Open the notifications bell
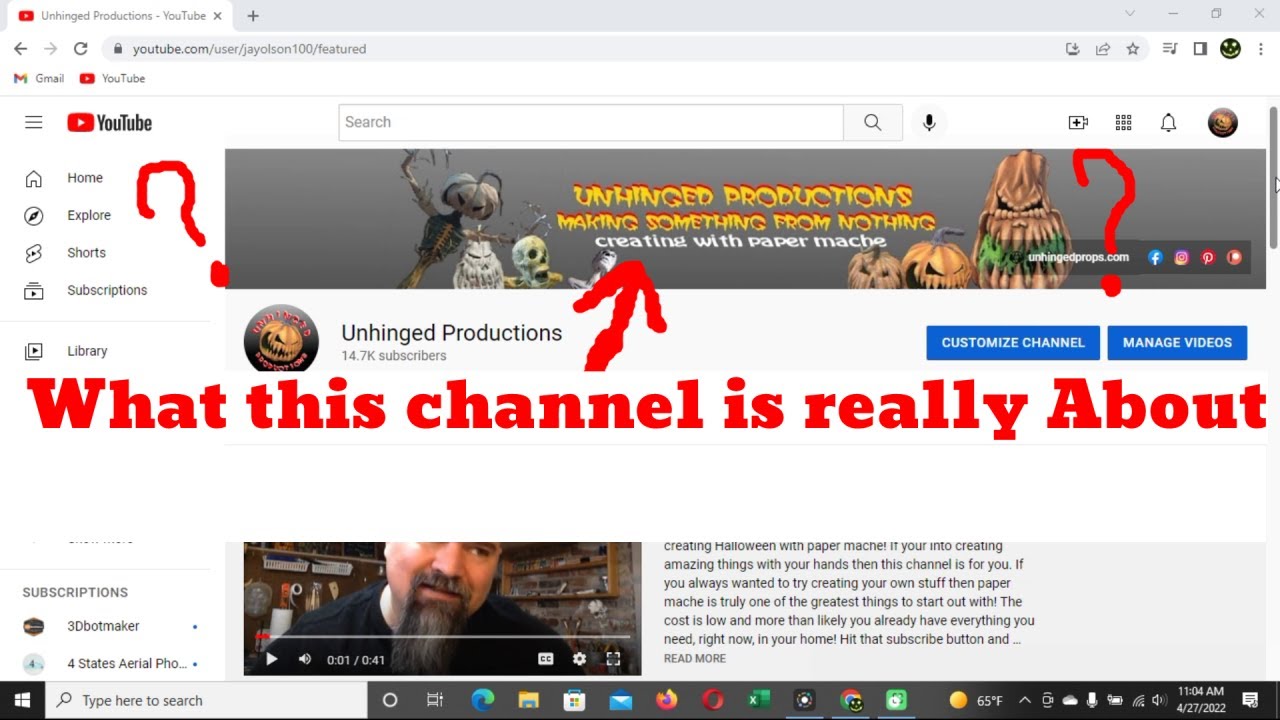1280x720 pixels. [x=1168, y=122]
